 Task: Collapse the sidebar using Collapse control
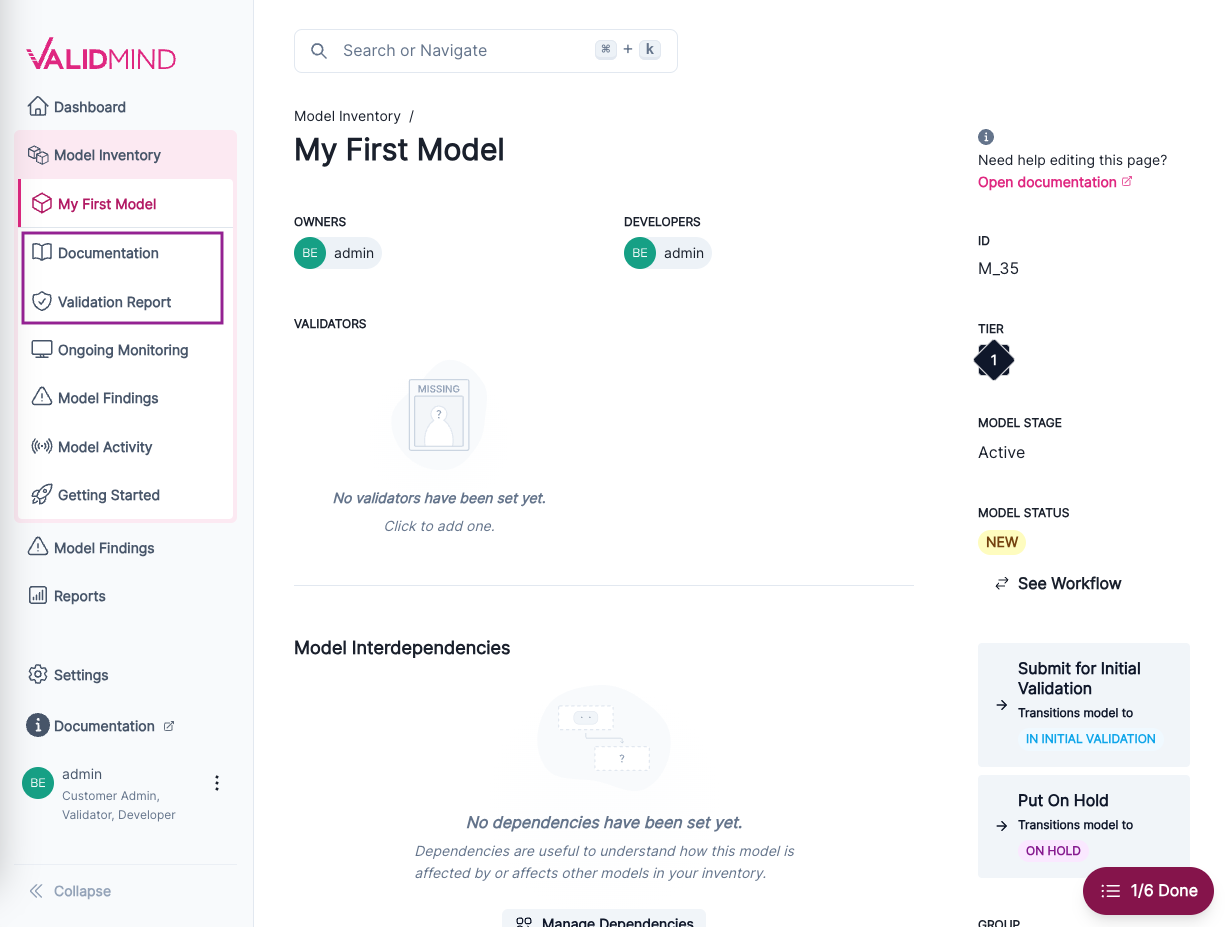pyautogui.click(x=69, y=891)
